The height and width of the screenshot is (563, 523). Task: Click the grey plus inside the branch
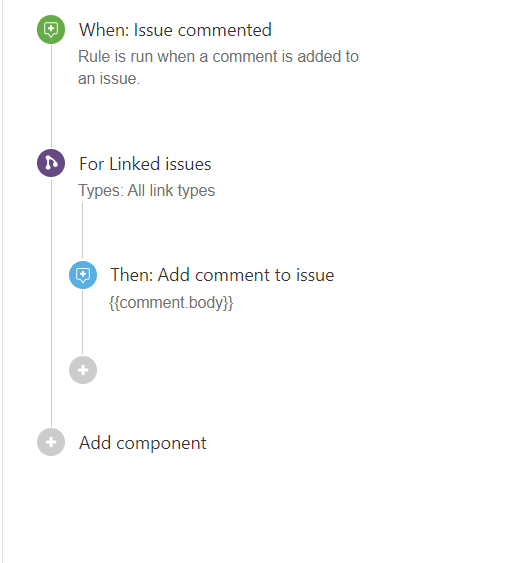(x=83, y=370)
